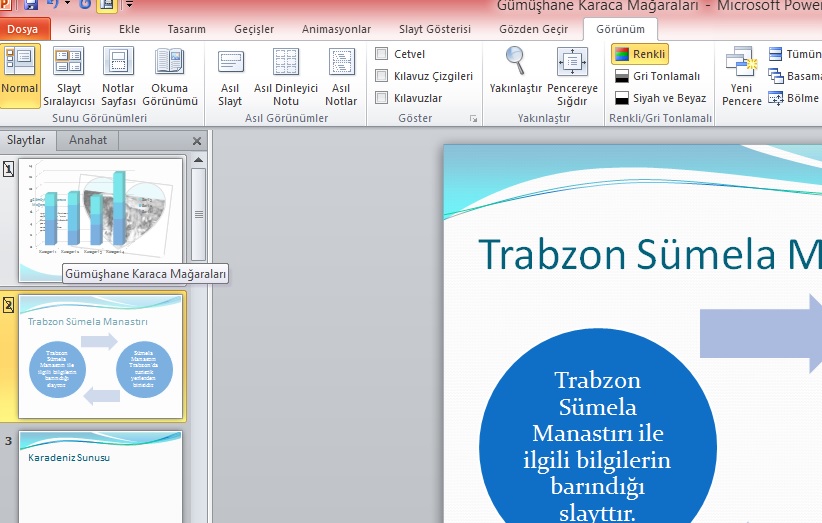Open the Slayt Gösterisi tab

coord(435,29)
